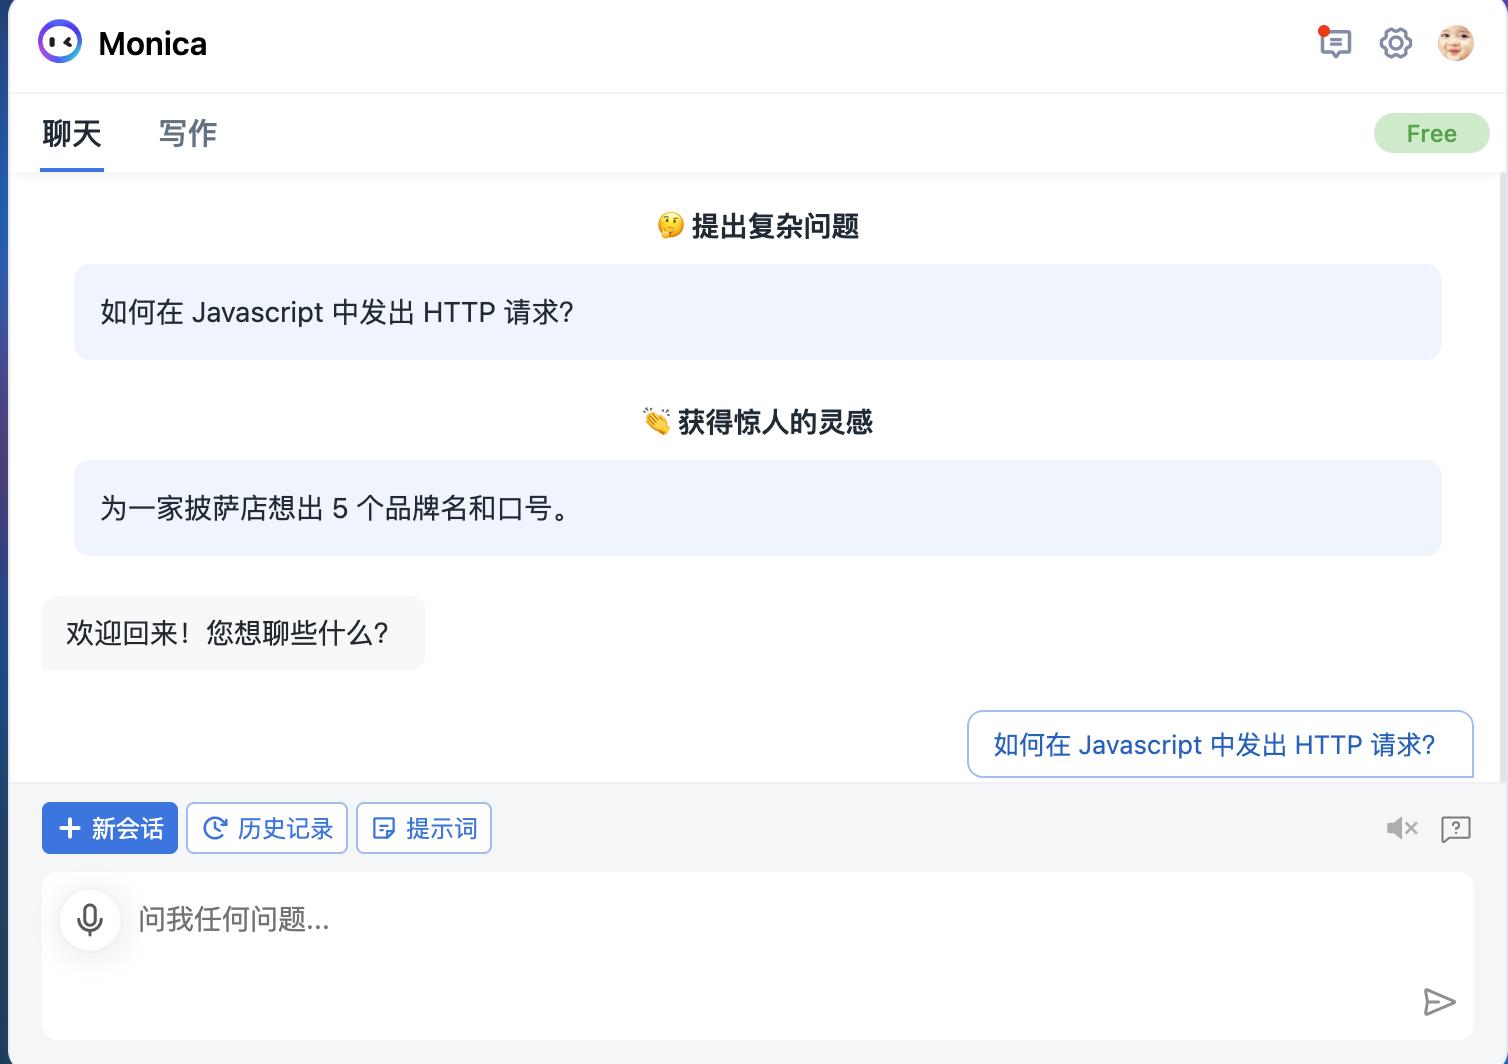The image size is (1508, 1064).
Task: Click the suggested Javascript HTTP question chip
Action: tap(1220, 744)
